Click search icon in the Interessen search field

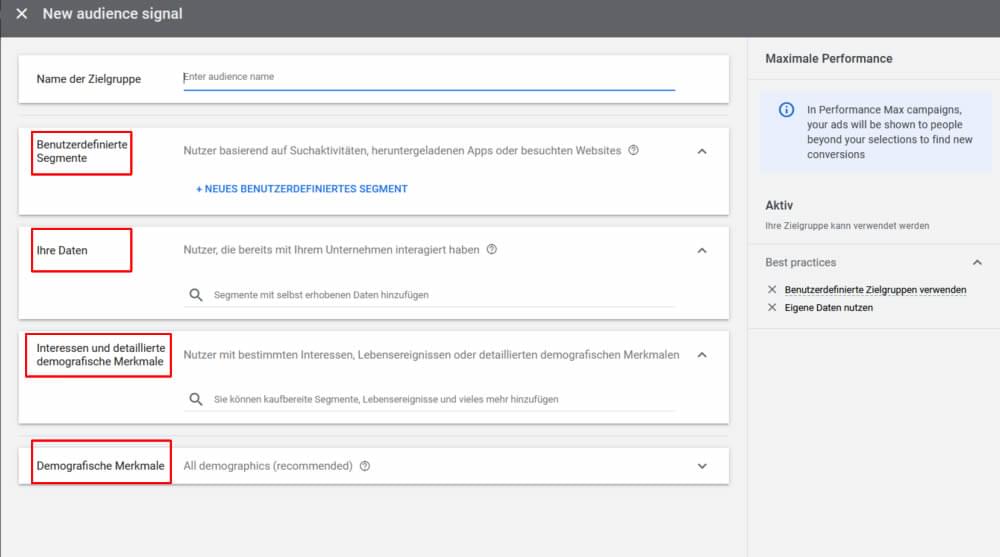click(x=196, y=399)
